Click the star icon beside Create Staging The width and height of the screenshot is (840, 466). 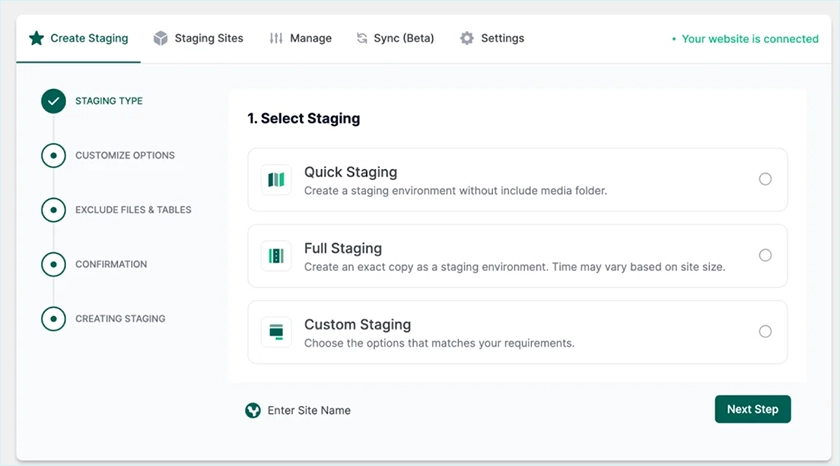36,39
